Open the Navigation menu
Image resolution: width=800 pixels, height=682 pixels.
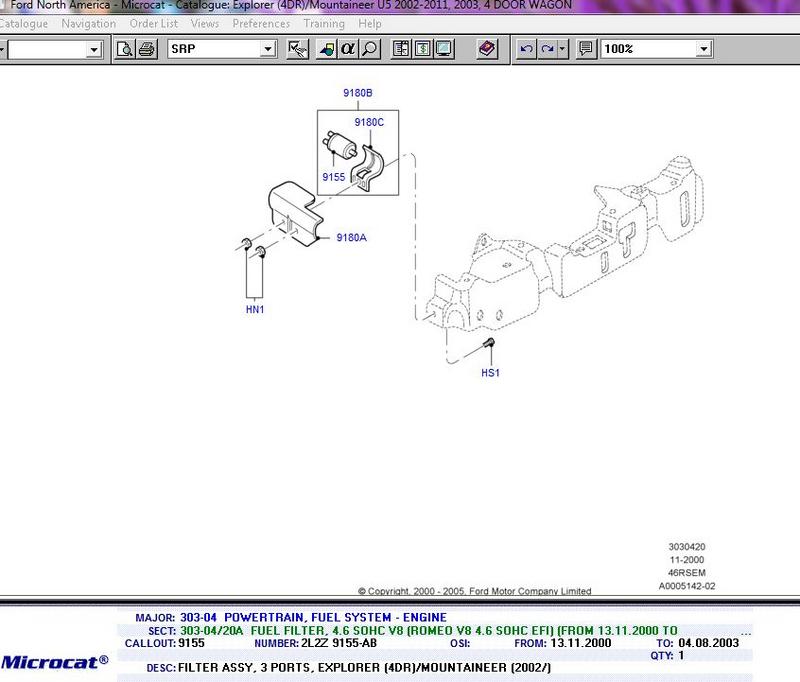tap(89, 23)
